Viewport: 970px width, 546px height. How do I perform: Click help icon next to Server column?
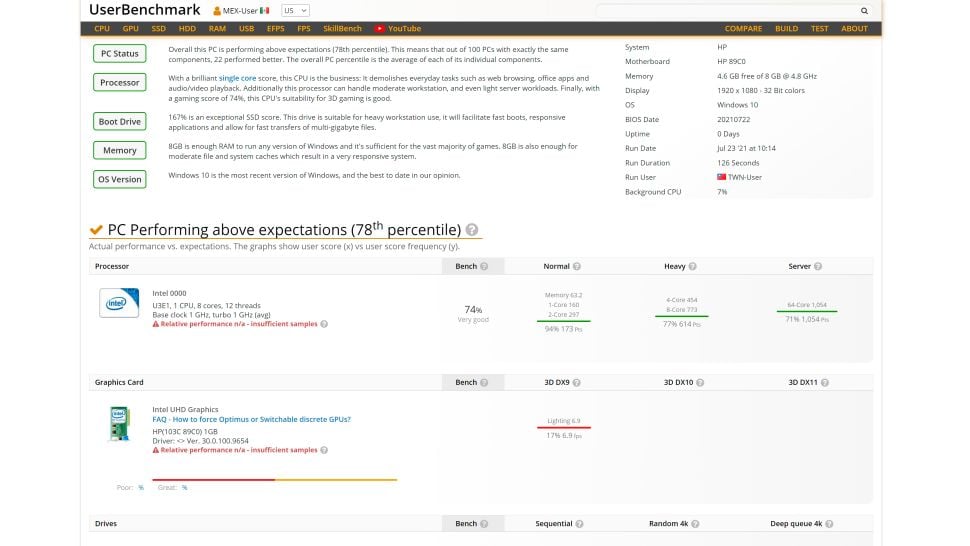pyautogui.click(x=817, y=267)
